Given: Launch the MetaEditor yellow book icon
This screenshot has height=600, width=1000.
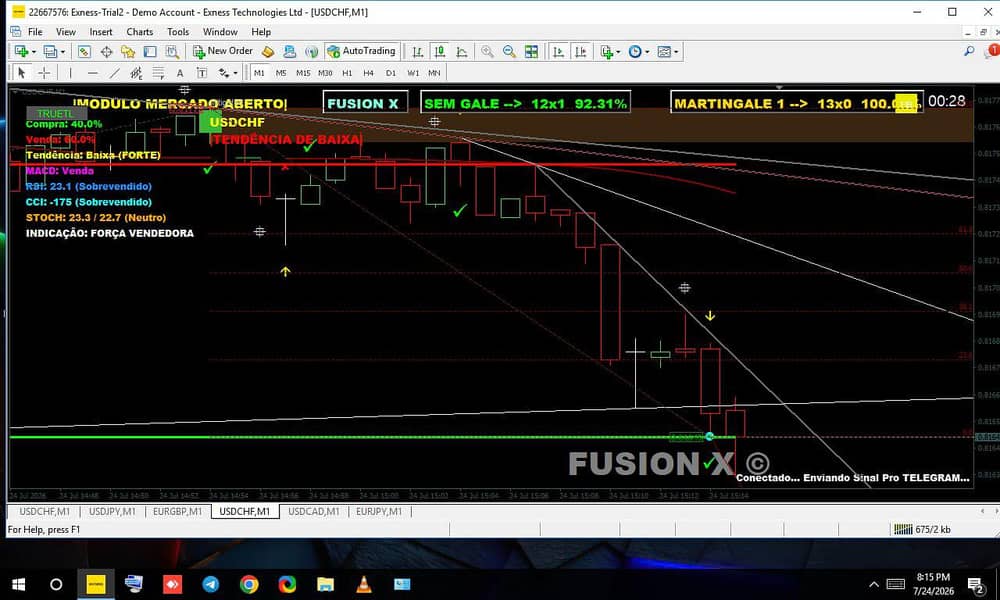Looking at the screenshot, I should (268, 52).
